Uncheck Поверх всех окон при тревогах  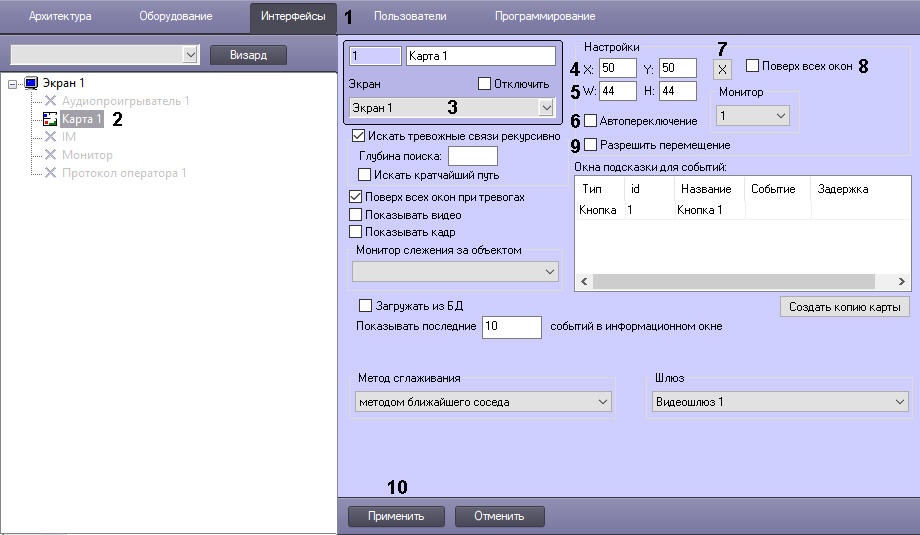[355, 197]
